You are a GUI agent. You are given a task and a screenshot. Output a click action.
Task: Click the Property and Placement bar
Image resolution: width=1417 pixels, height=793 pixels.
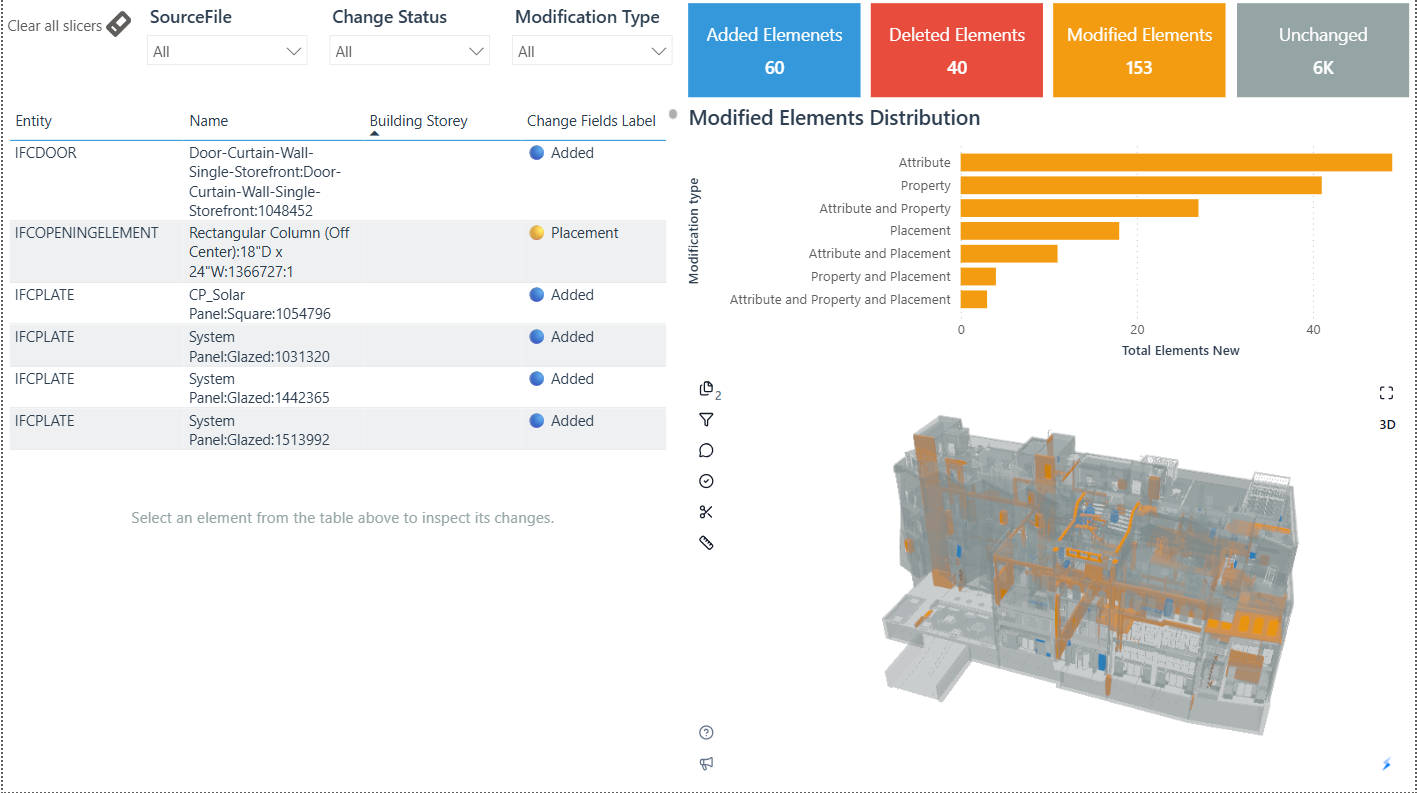coord(978,276)
